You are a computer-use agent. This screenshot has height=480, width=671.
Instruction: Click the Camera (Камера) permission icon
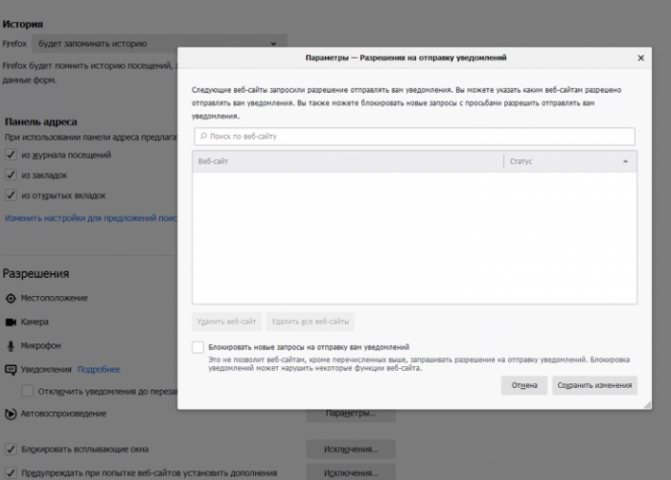pyautogui.click(x=11, y=322)
